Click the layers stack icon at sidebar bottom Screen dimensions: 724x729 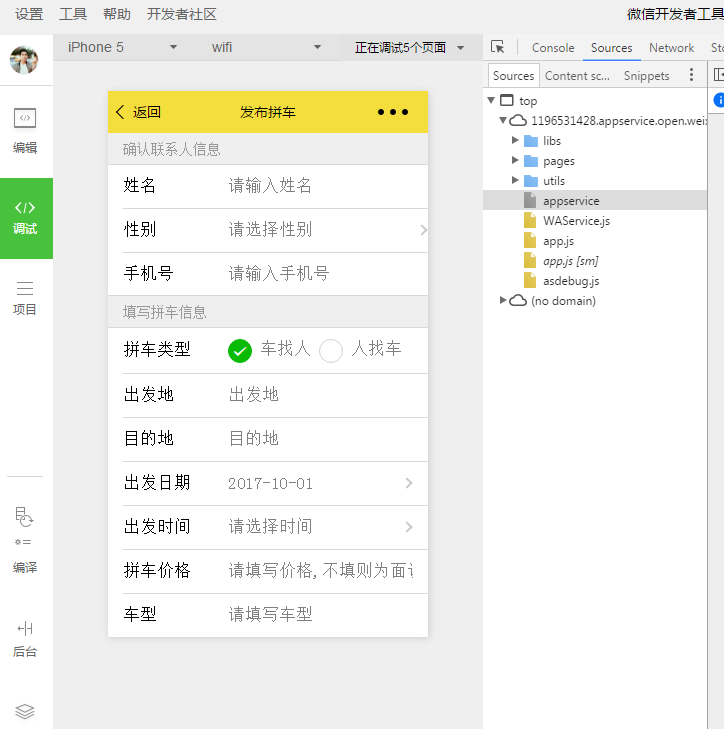[x=25, y=711]
